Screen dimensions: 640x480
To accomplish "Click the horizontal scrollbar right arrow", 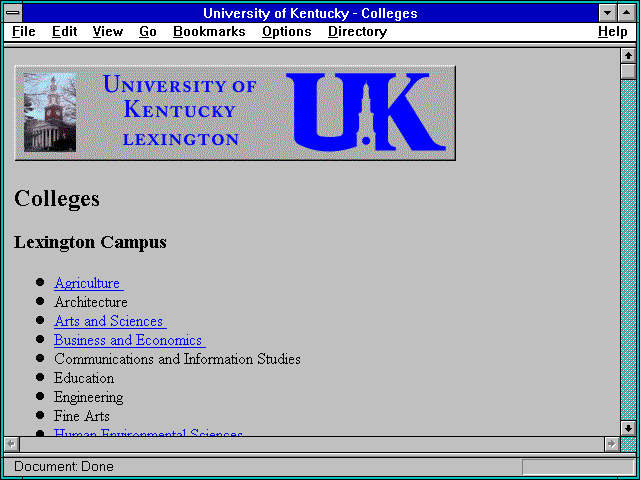I will [x=611, y=444].
